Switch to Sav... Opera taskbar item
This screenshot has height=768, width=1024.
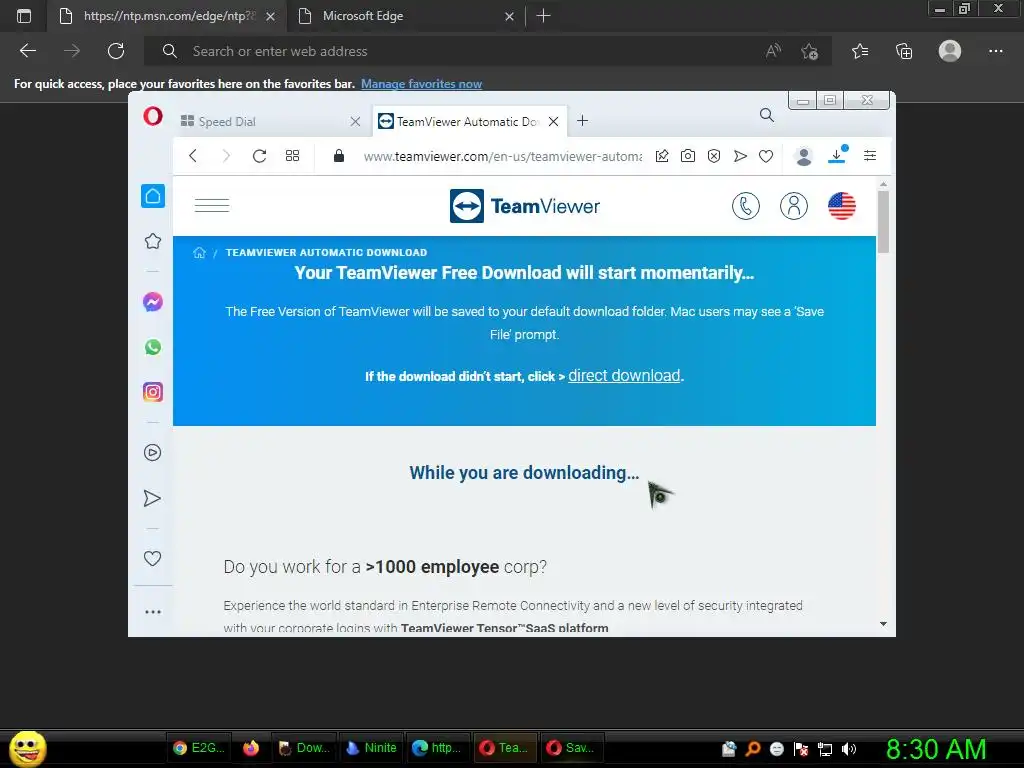(x=571, y=748)
